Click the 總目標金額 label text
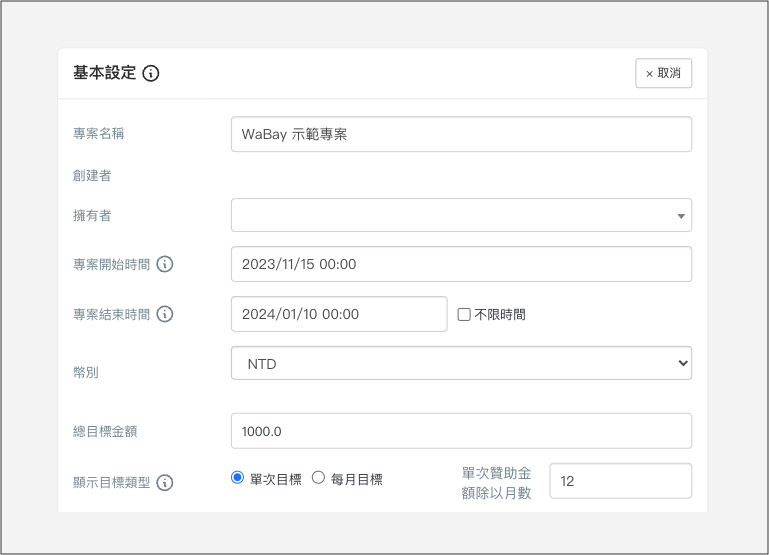This screenshot has height=555, width=769. click(x=105, y=431)
